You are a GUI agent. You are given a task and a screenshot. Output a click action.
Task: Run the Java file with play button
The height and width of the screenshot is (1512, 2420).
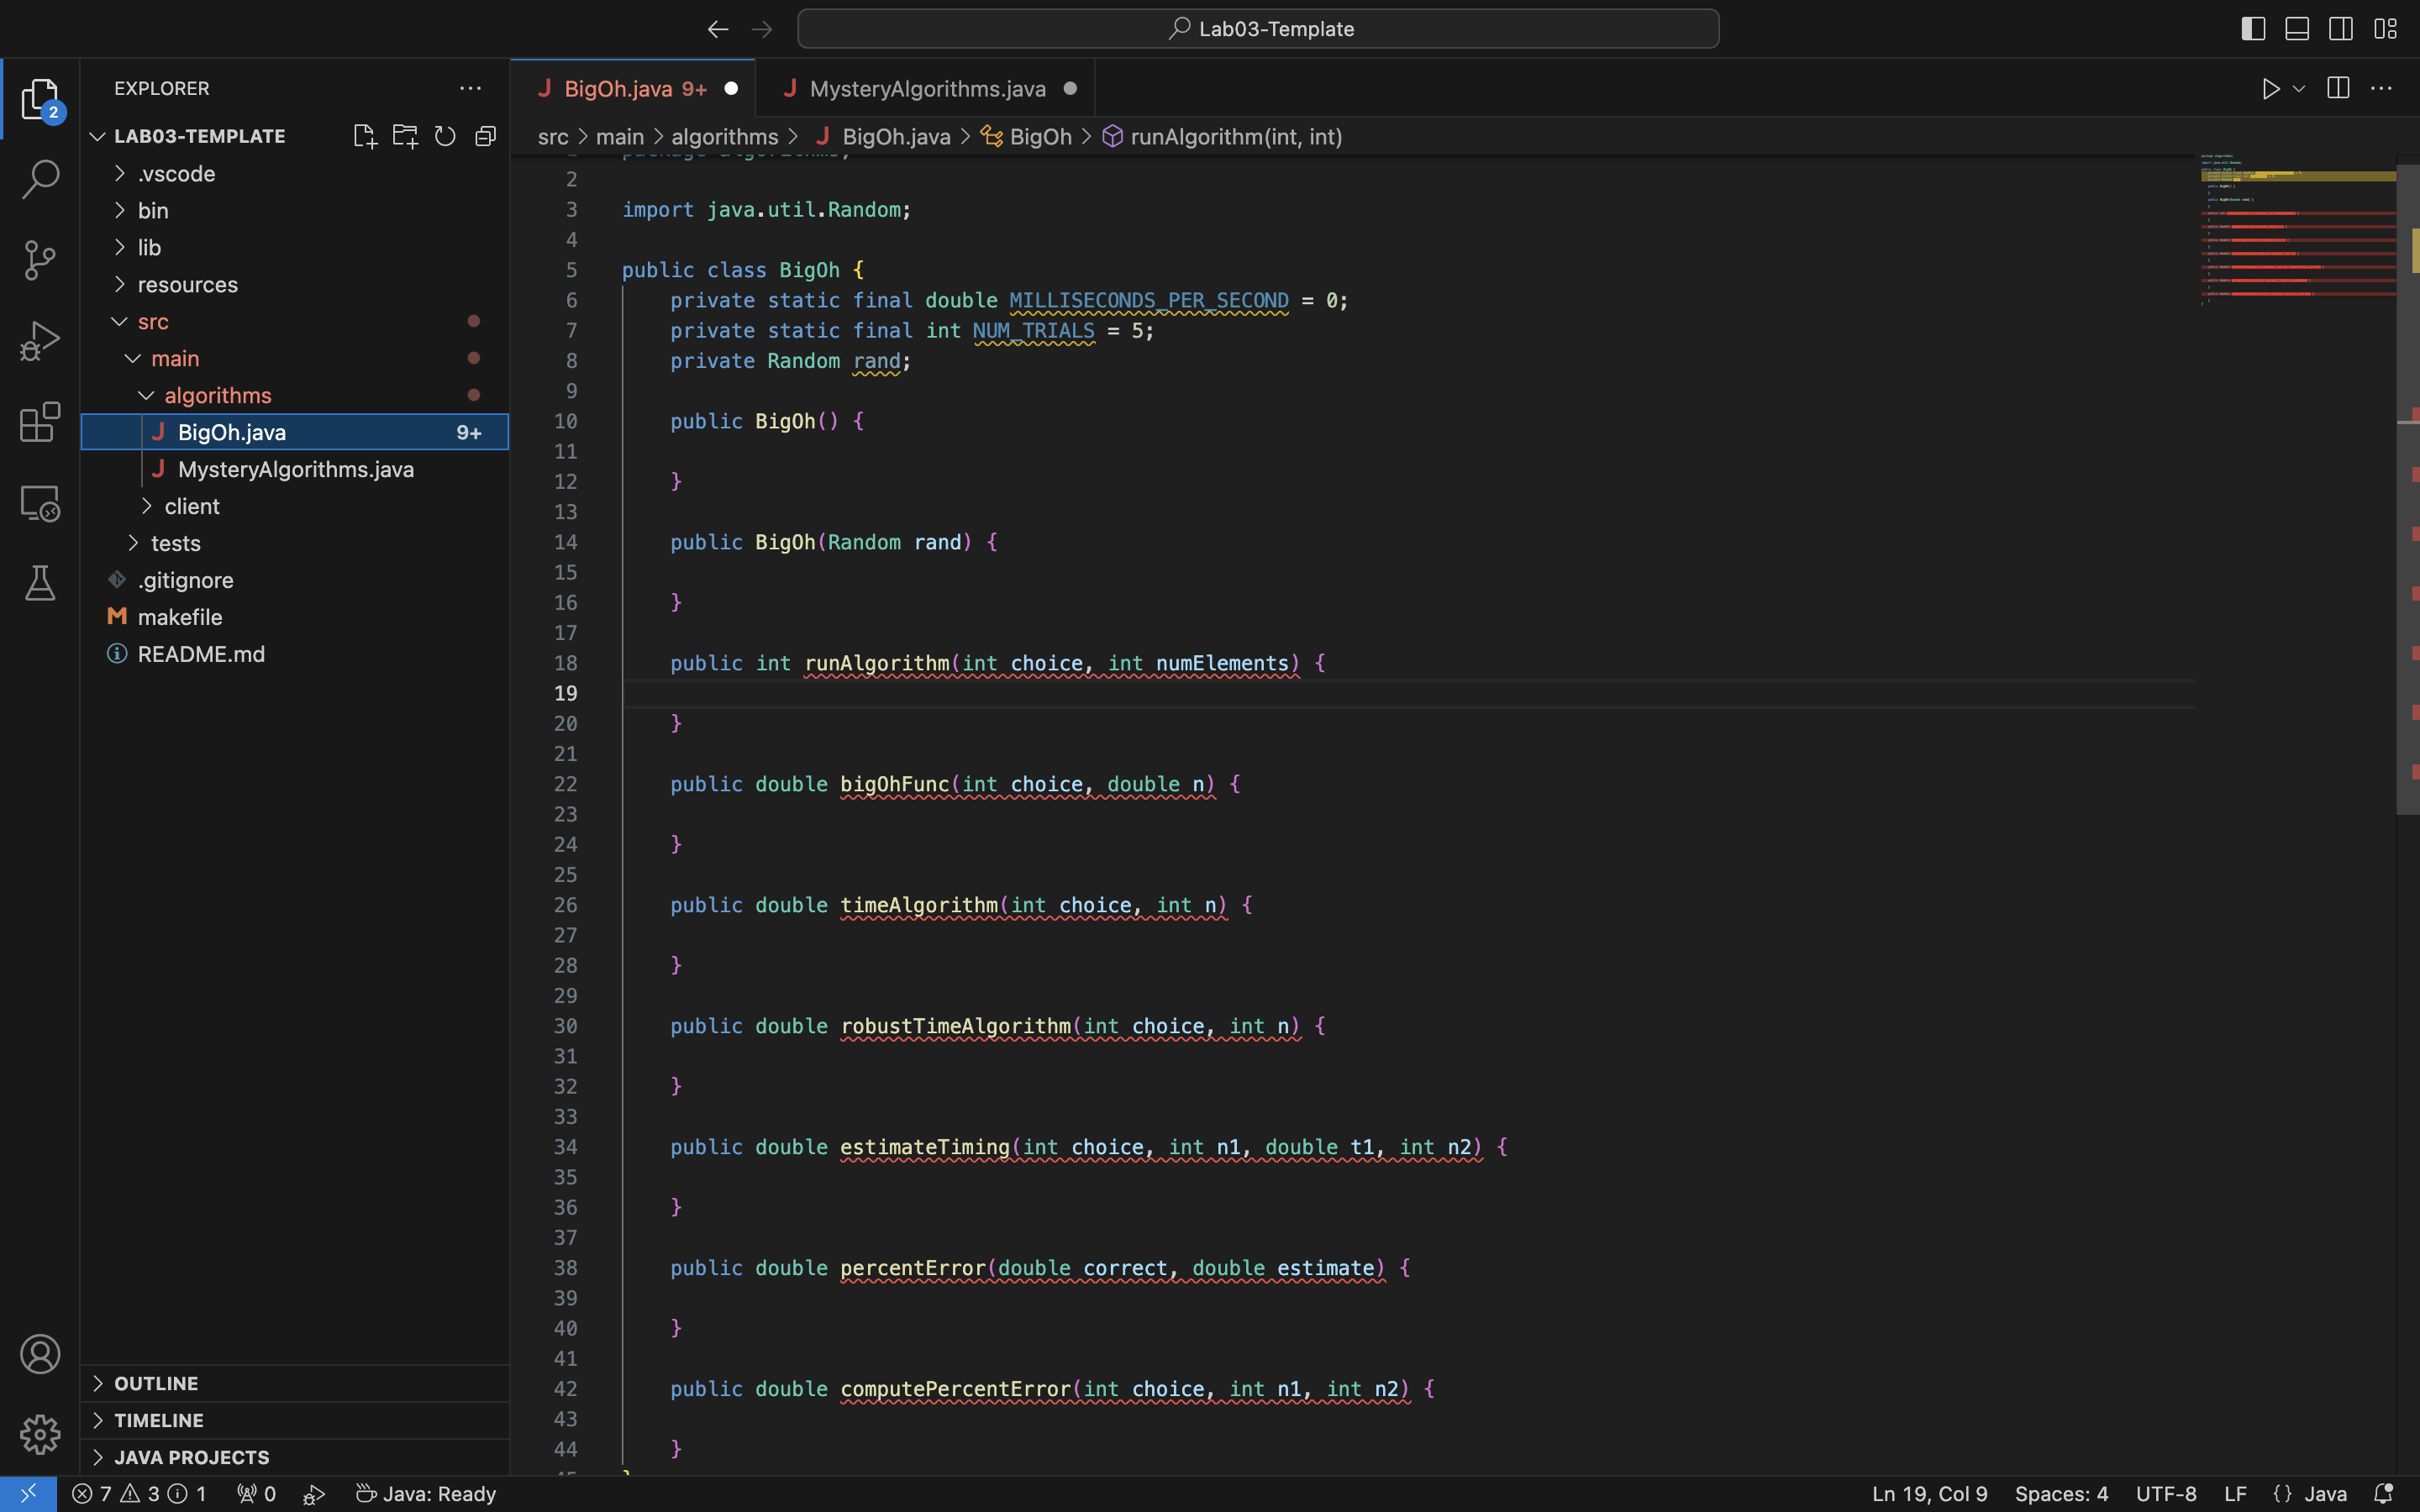pyautogui.click(x=2270, y=89)
